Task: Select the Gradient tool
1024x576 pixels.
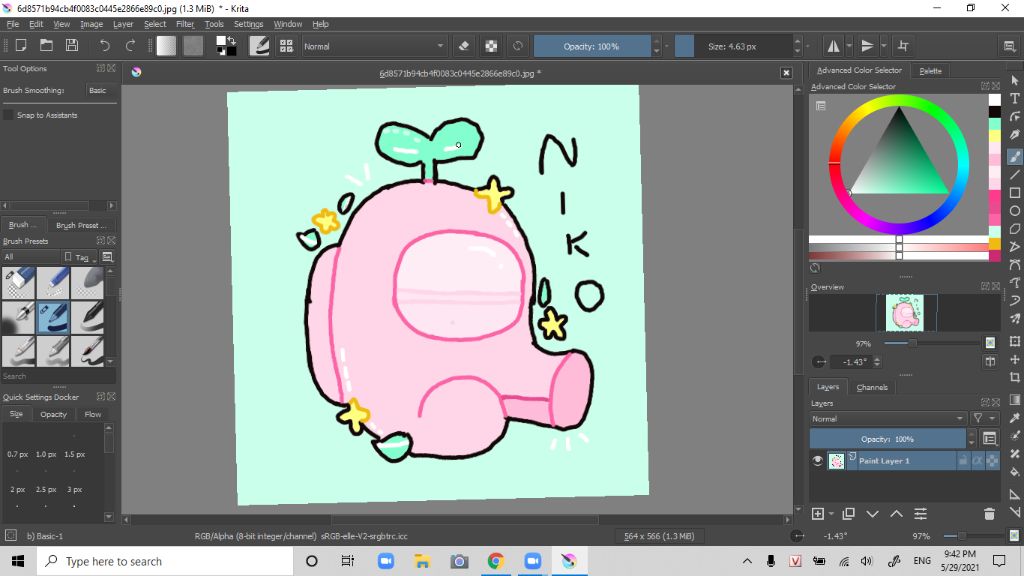Action: 1014,400
